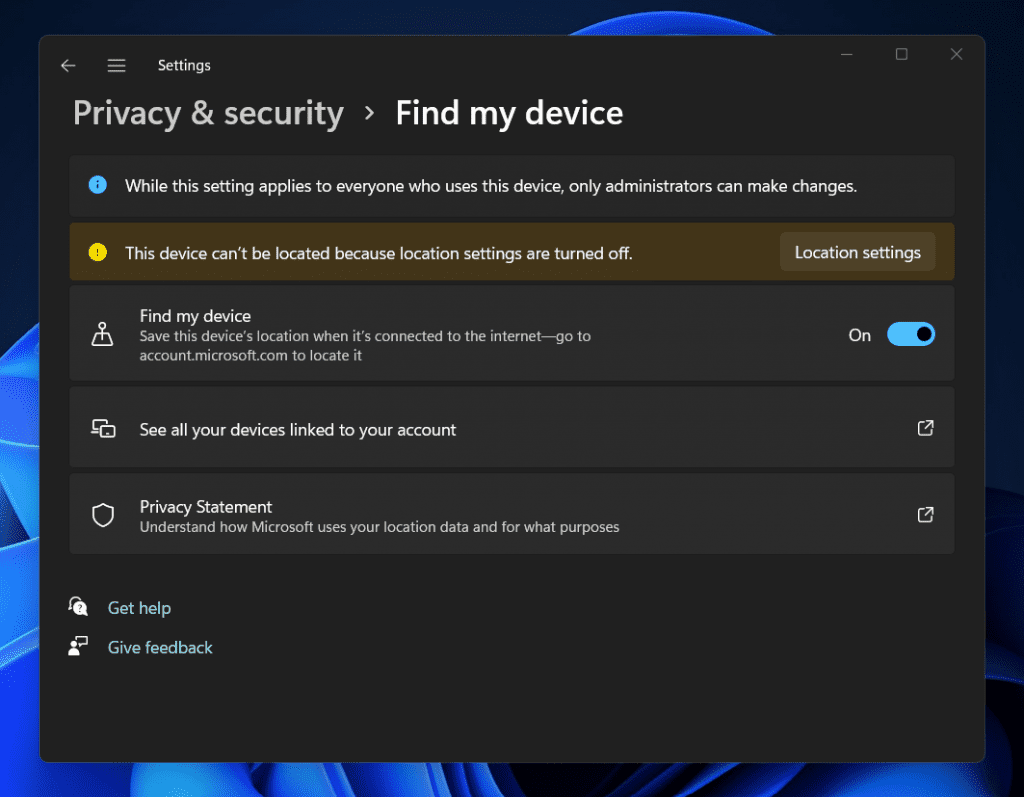Click the external link arrow for Privacy Statement
This screenshot has height=797, width=1024.
tap(925, 514)
